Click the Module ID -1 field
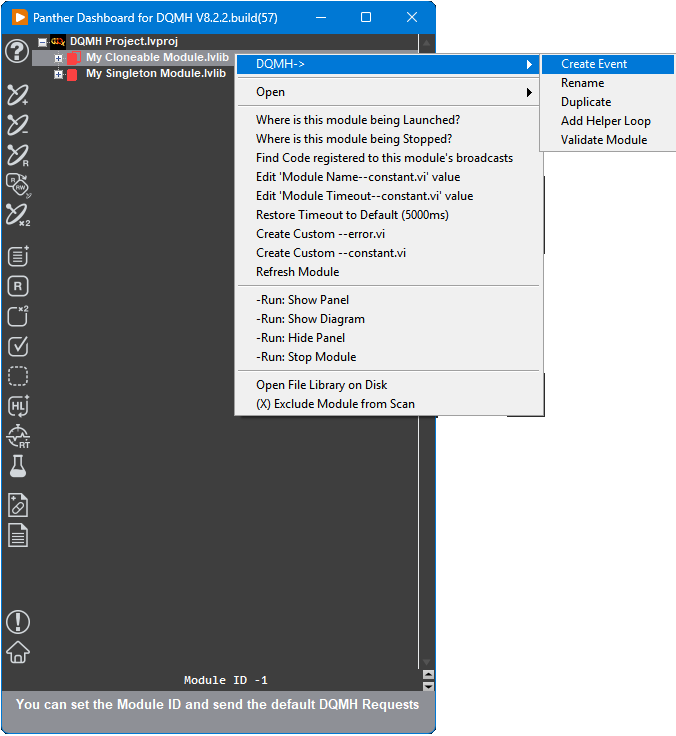676x736 pixels. pyautogui.click(x=225, y=680)
